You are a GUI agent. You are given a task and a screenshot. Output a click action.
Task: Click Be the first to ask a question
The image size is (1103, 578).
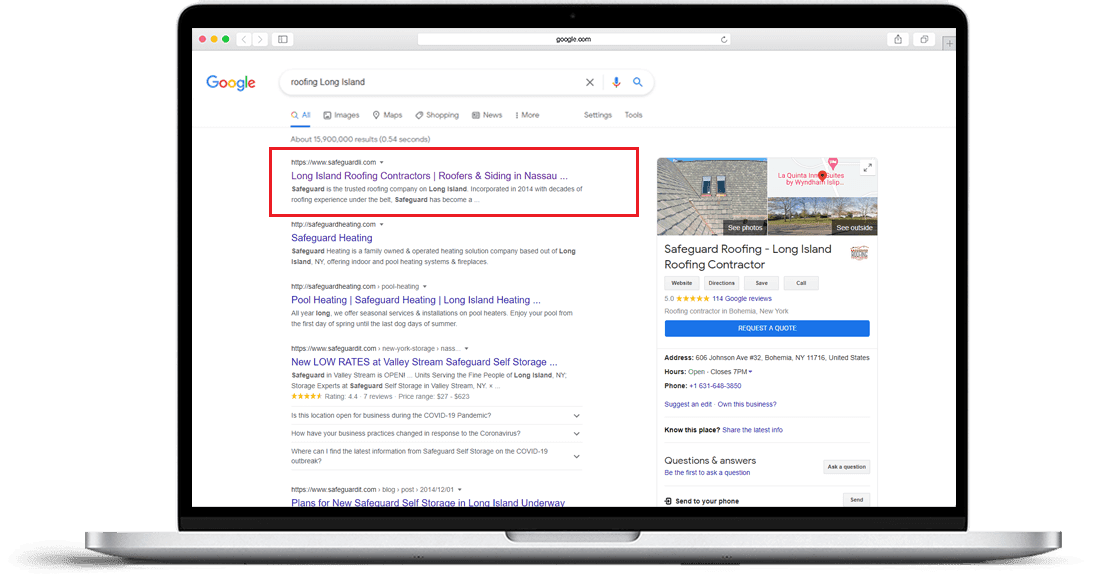click(x=707, y=473)
